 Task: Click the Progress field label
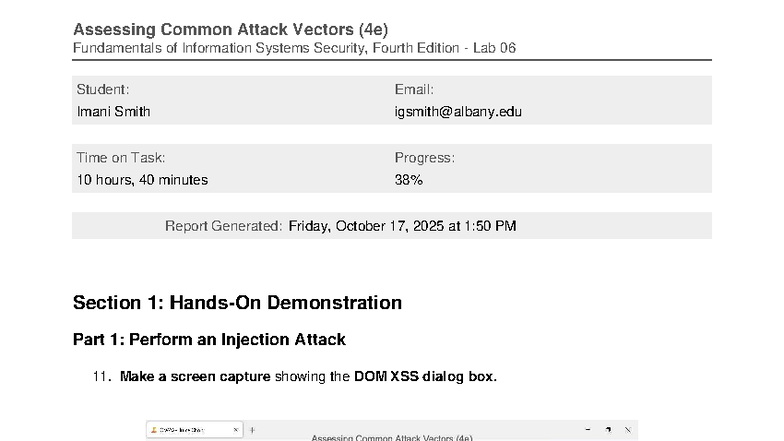pyautogui.click(x=424, y=157)
